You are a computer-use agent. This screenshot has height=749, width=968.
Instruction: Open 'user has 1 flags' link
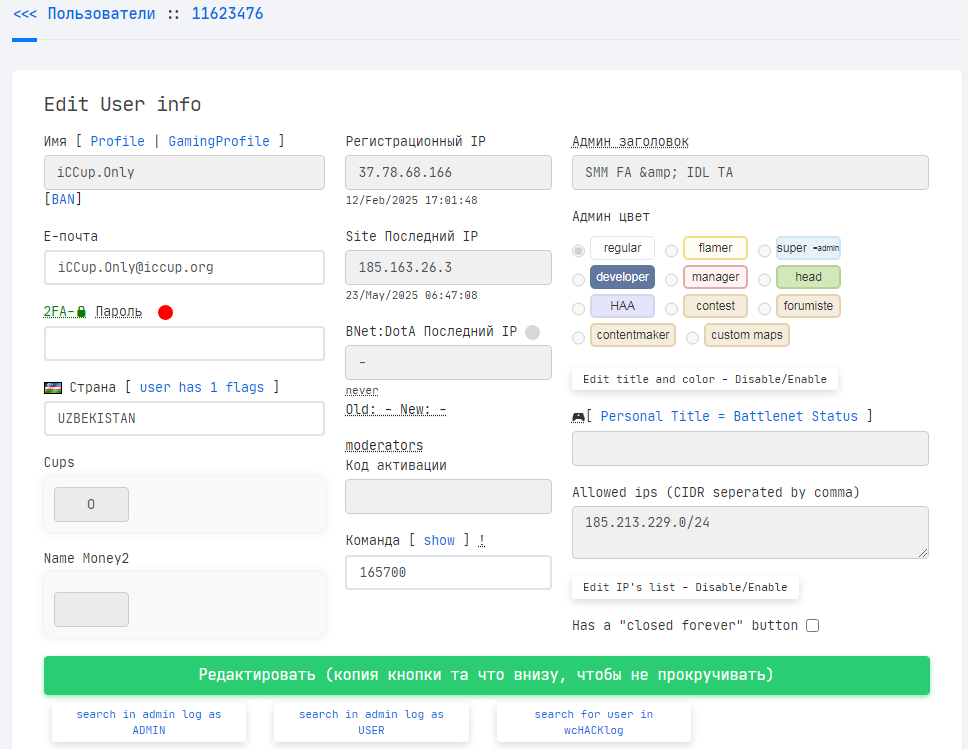pyautogui.click(x=202, y=387)
